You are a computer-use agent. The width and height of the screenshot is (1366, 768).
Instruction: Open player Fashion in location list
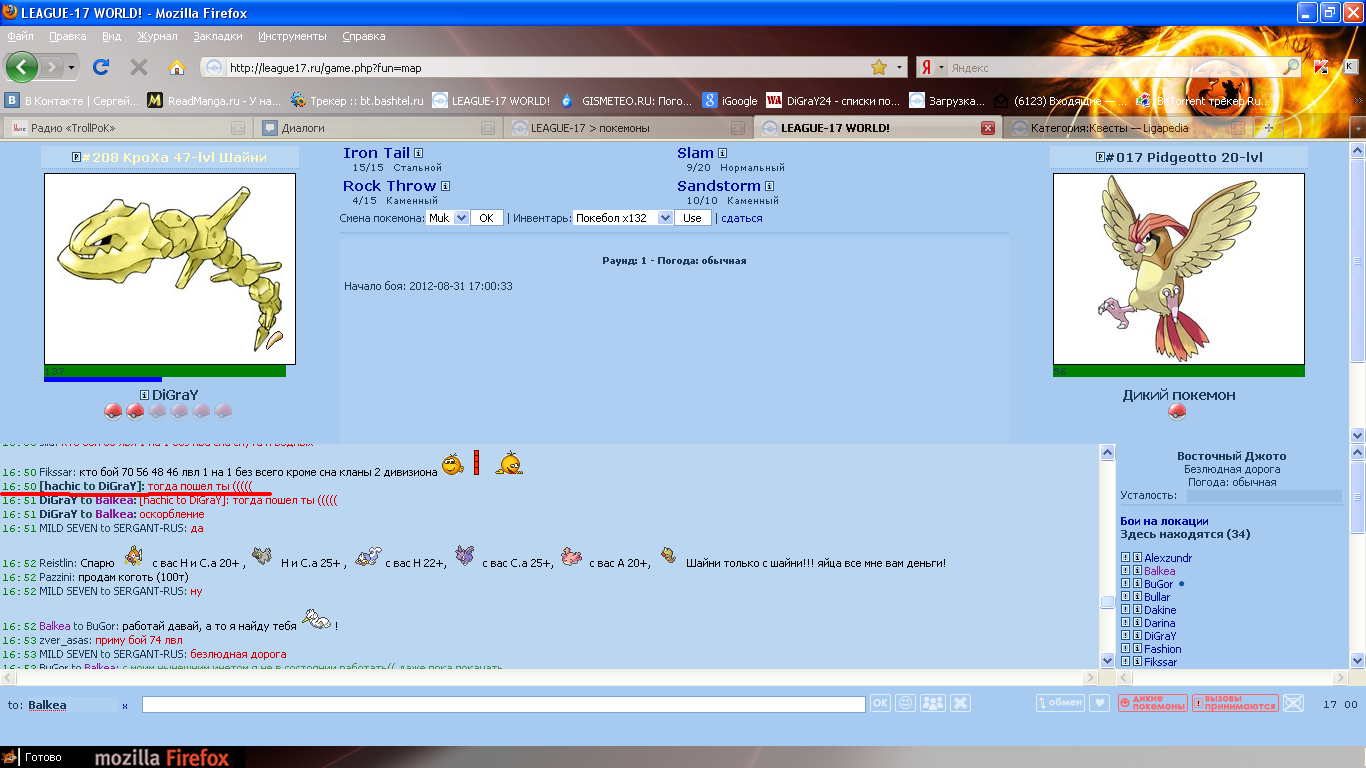coord(1163,649)
